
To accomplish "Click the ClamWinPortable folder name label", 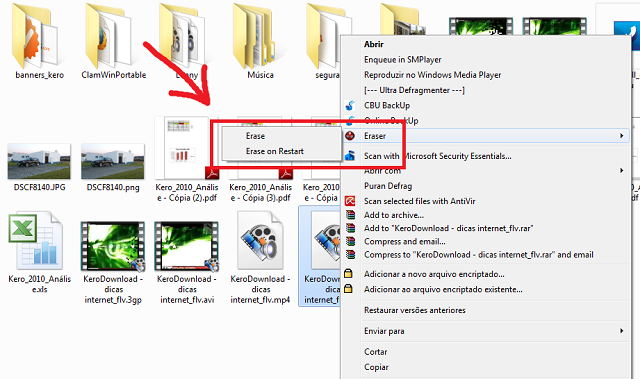I will click(x=113, y=75).
